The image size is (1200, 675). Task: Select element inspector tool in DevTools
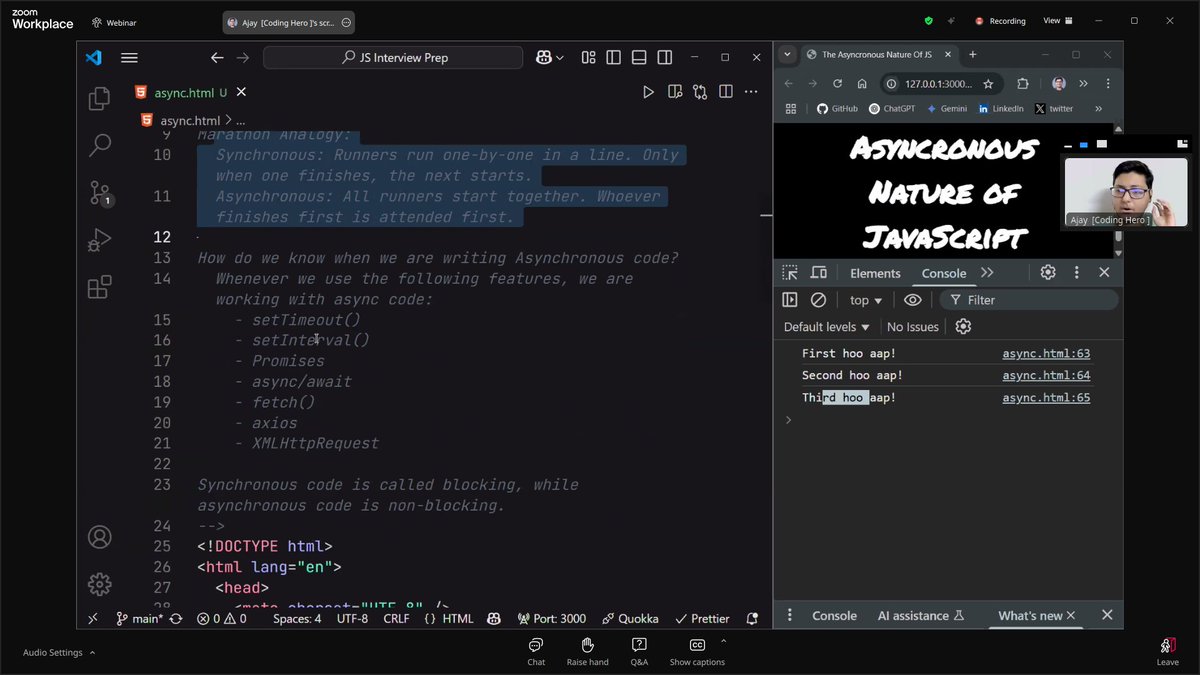point(790,273)
